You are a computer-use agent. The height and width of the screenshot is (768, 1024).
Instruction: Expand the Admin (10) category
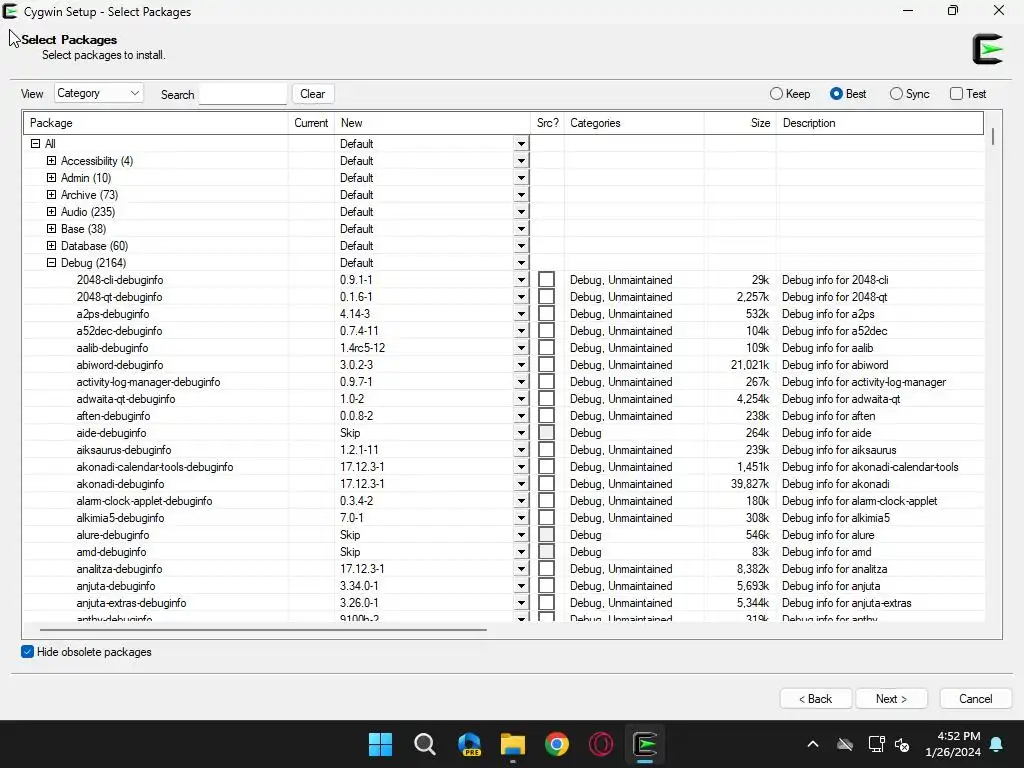52,178
